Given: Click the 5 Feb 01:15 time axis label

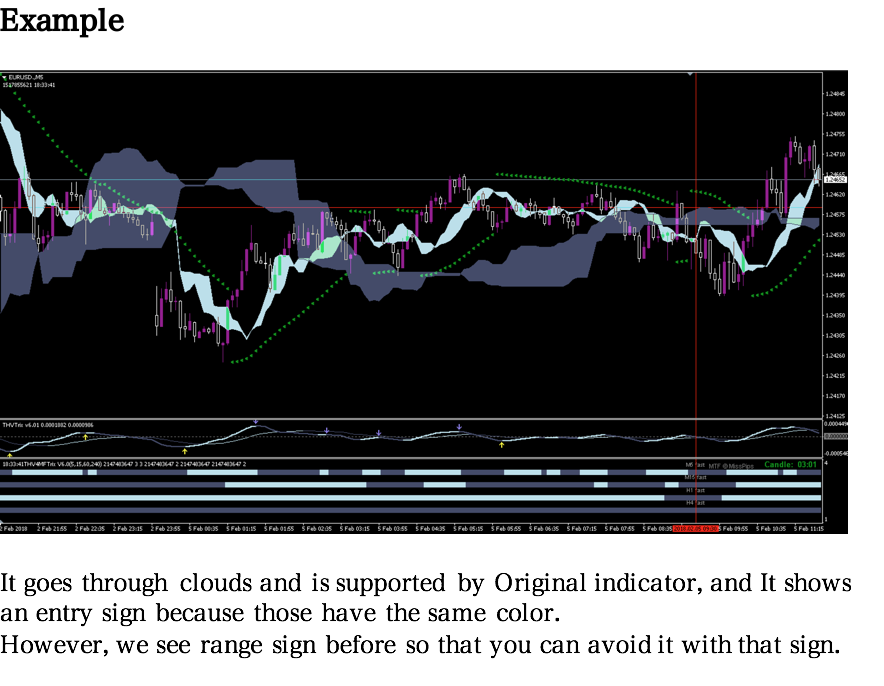Looking at the screenshot, I should coord(241,529).
